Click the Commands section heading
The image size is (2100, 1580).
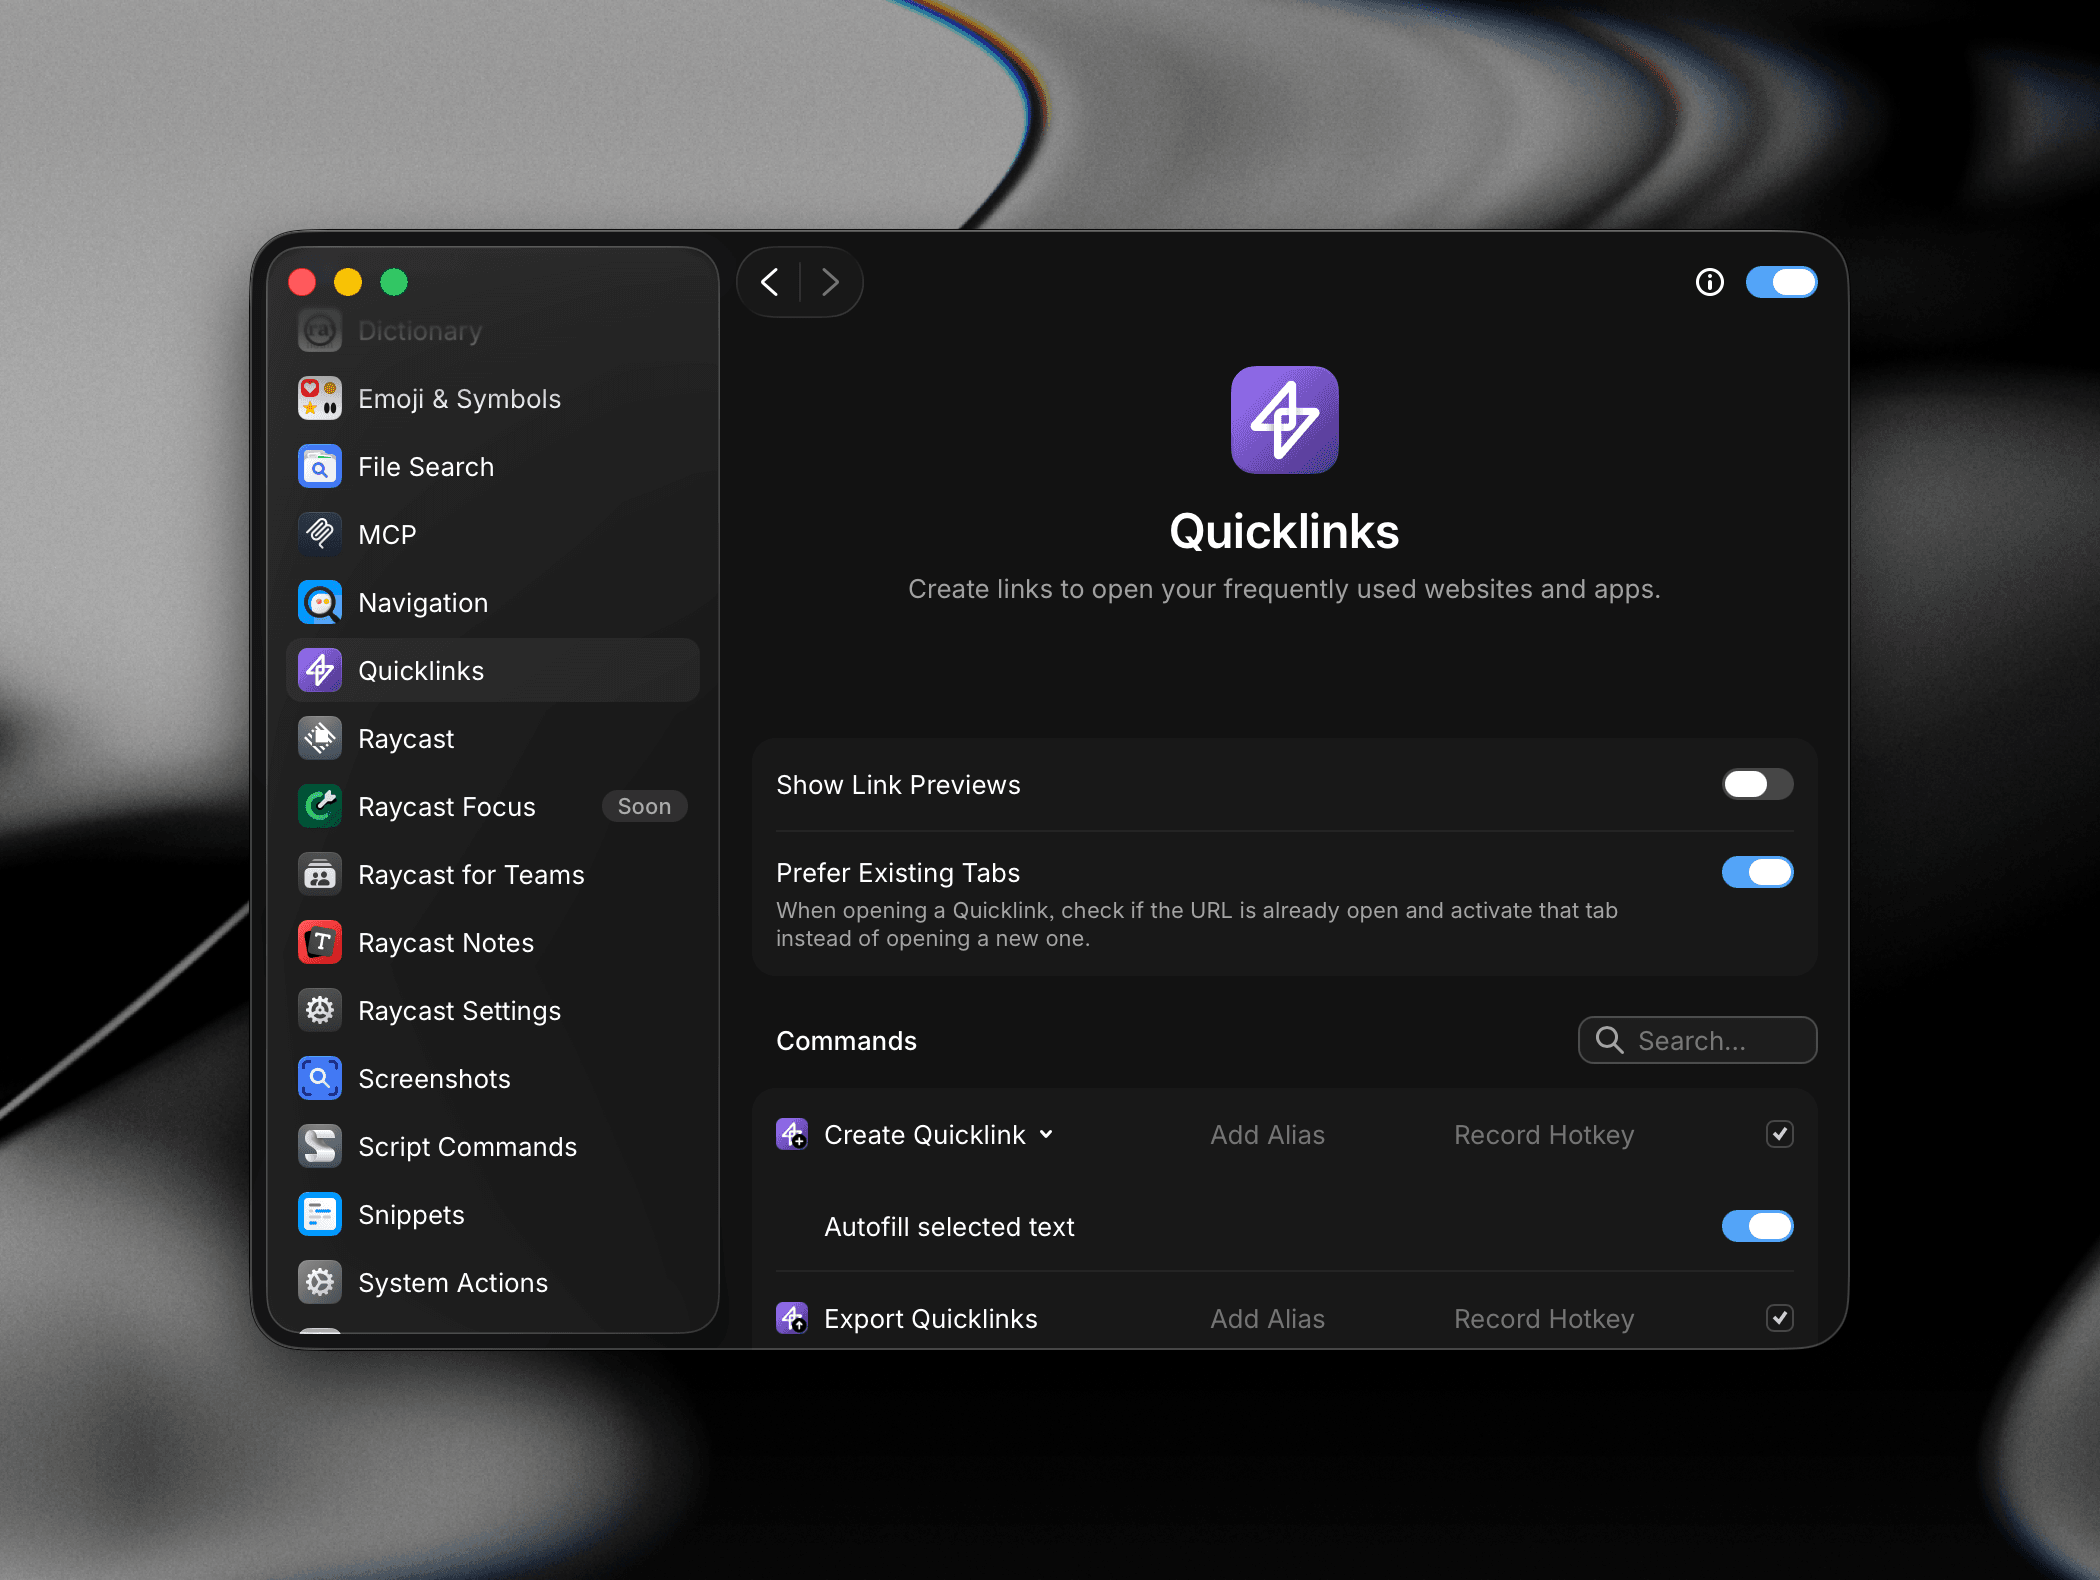pyautogui.click(x=846, y=1041)
